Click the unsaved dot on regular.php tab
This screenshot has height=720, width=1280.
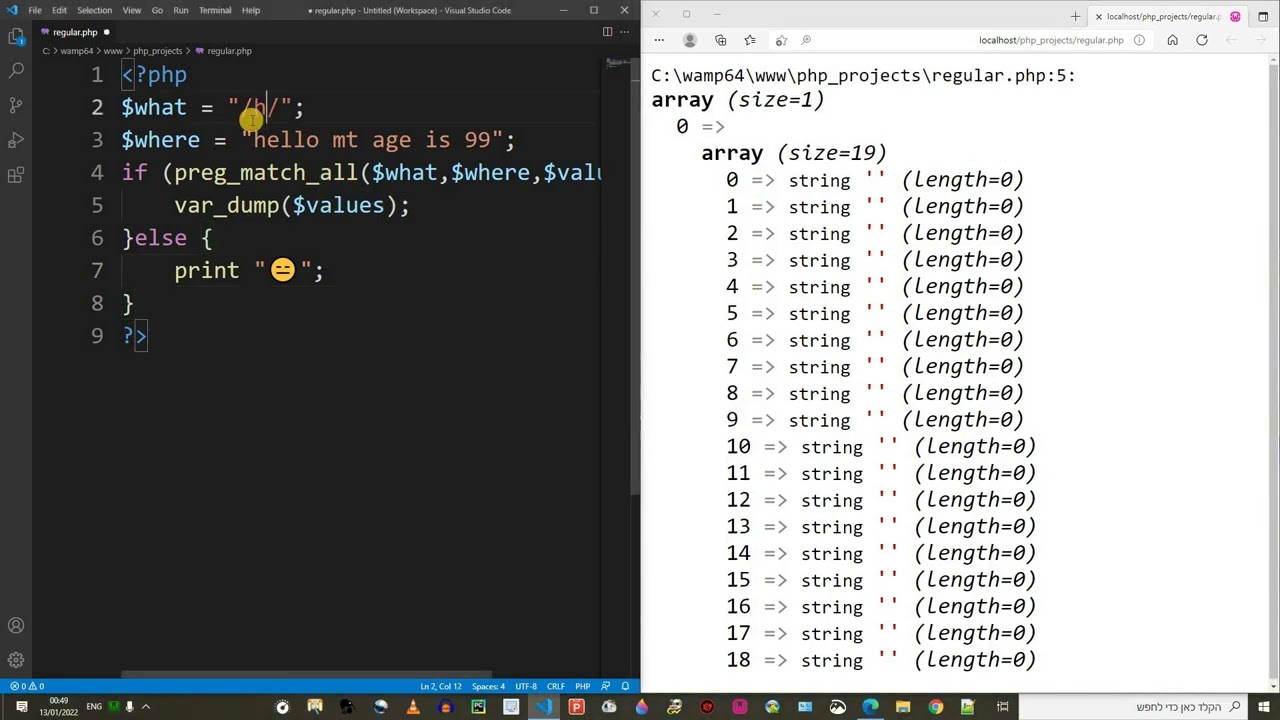pyautogui.click(x=106, y=32)
